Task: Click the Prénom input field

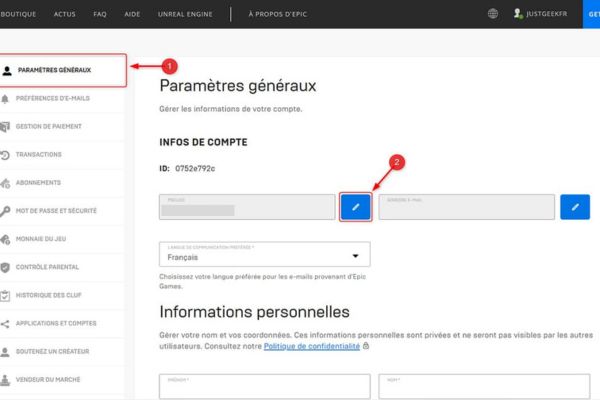Action: pyautogui.click(x=265, y=387)
